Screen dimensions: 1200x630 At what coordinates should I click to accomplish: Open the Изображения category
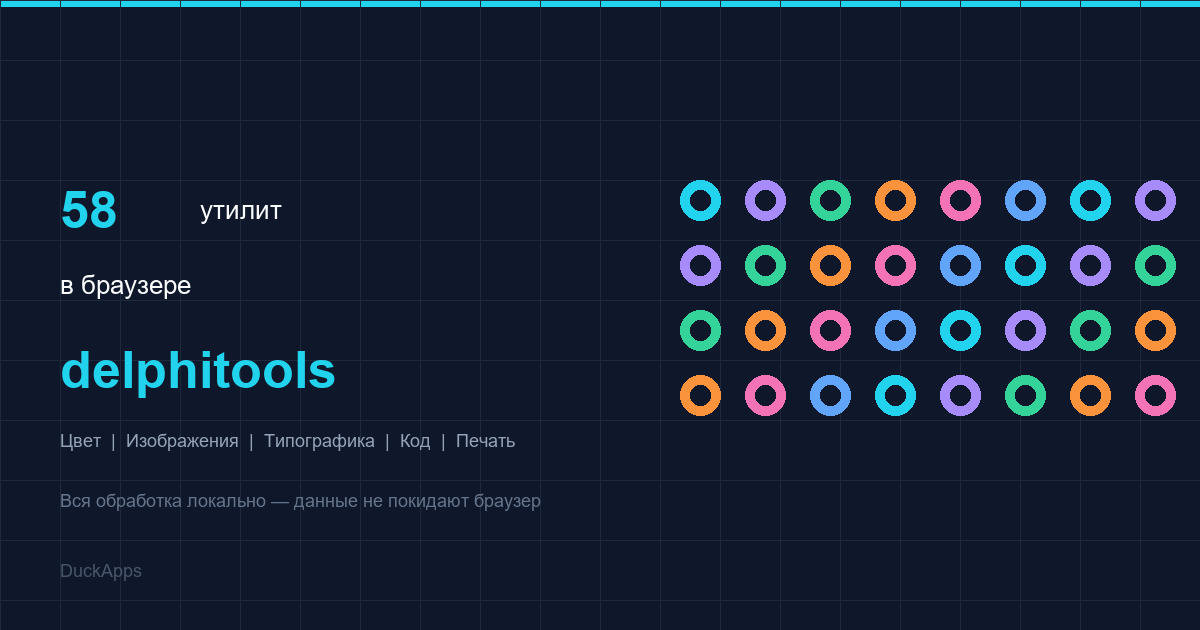[182, 441]
